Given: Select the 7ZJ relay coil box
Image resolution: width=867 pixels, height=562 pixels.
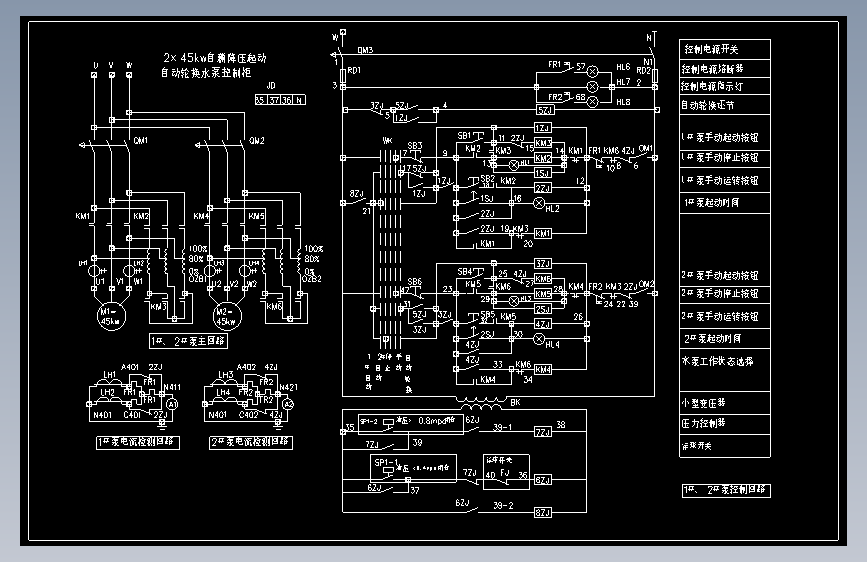Looking at the screenshot, I should click(543, 431).
